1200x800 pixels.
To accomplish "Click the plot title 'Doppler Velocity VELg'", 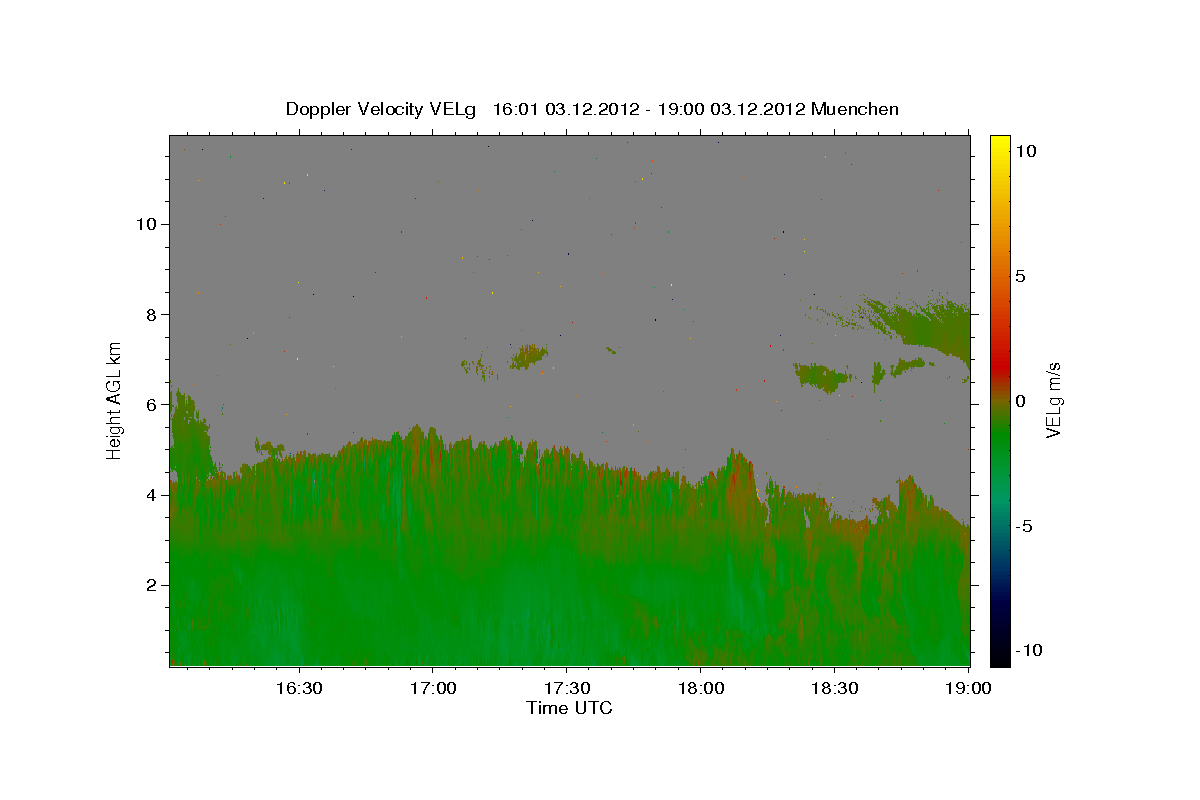I will (x=383, y=109).
